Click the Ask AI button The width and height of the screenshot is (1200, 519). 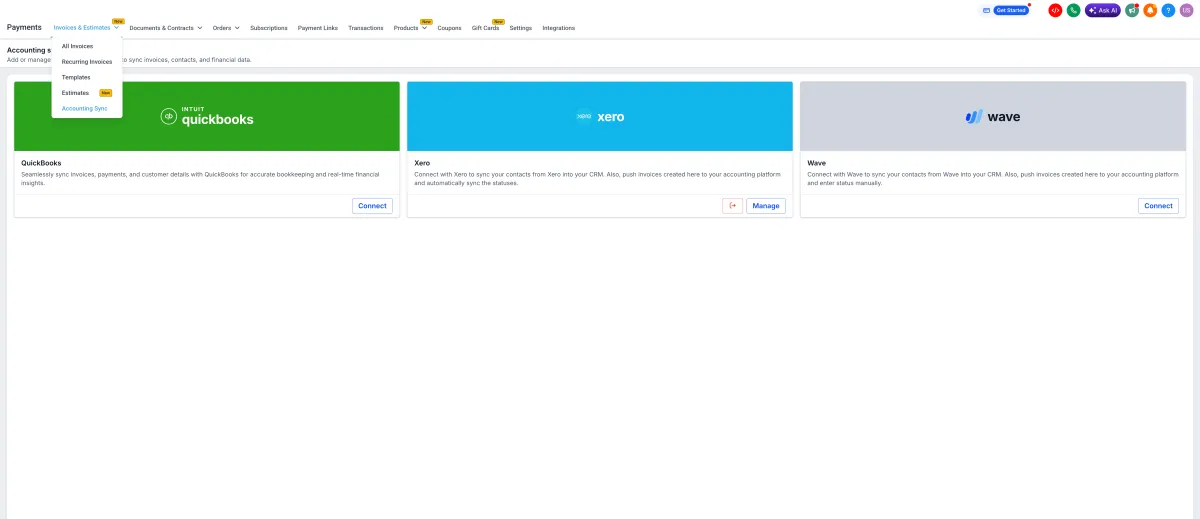coord(1103,10)
